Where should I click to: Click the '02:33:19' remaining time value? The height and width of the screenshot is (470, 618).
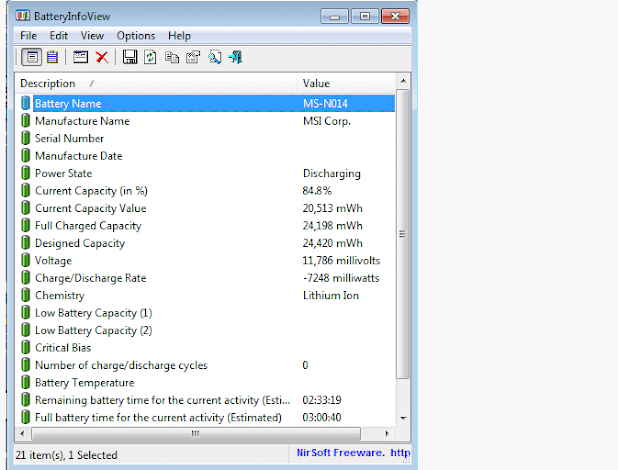[322, 400]
